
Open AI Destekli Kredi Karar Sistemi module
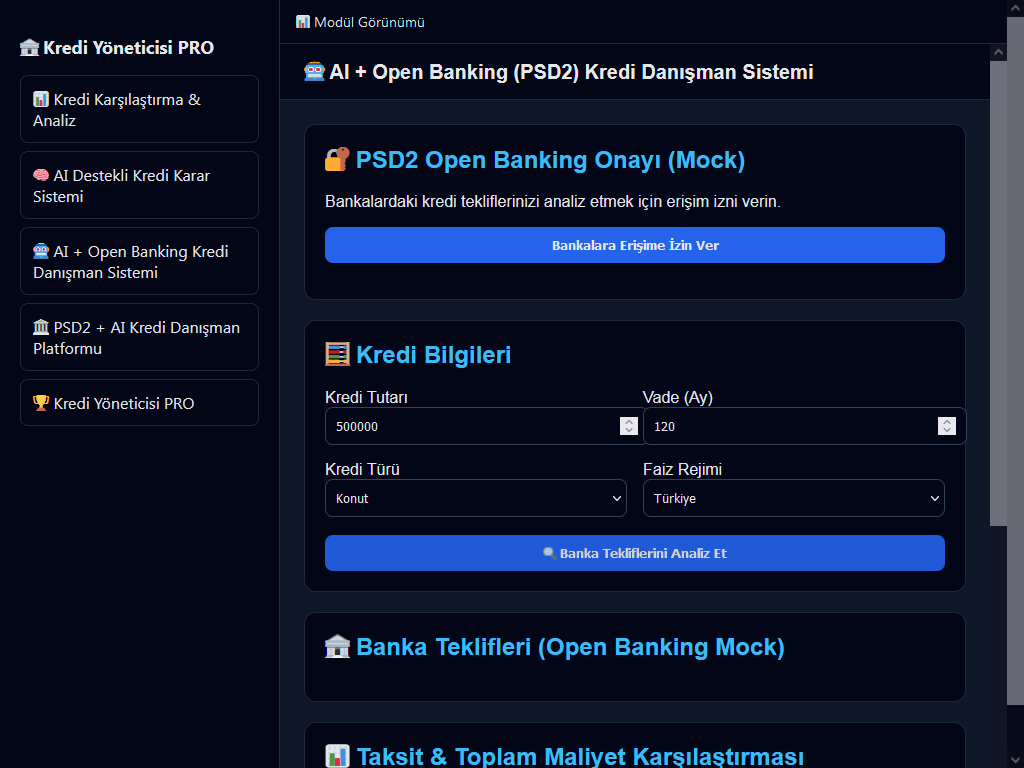pos(139,186)
